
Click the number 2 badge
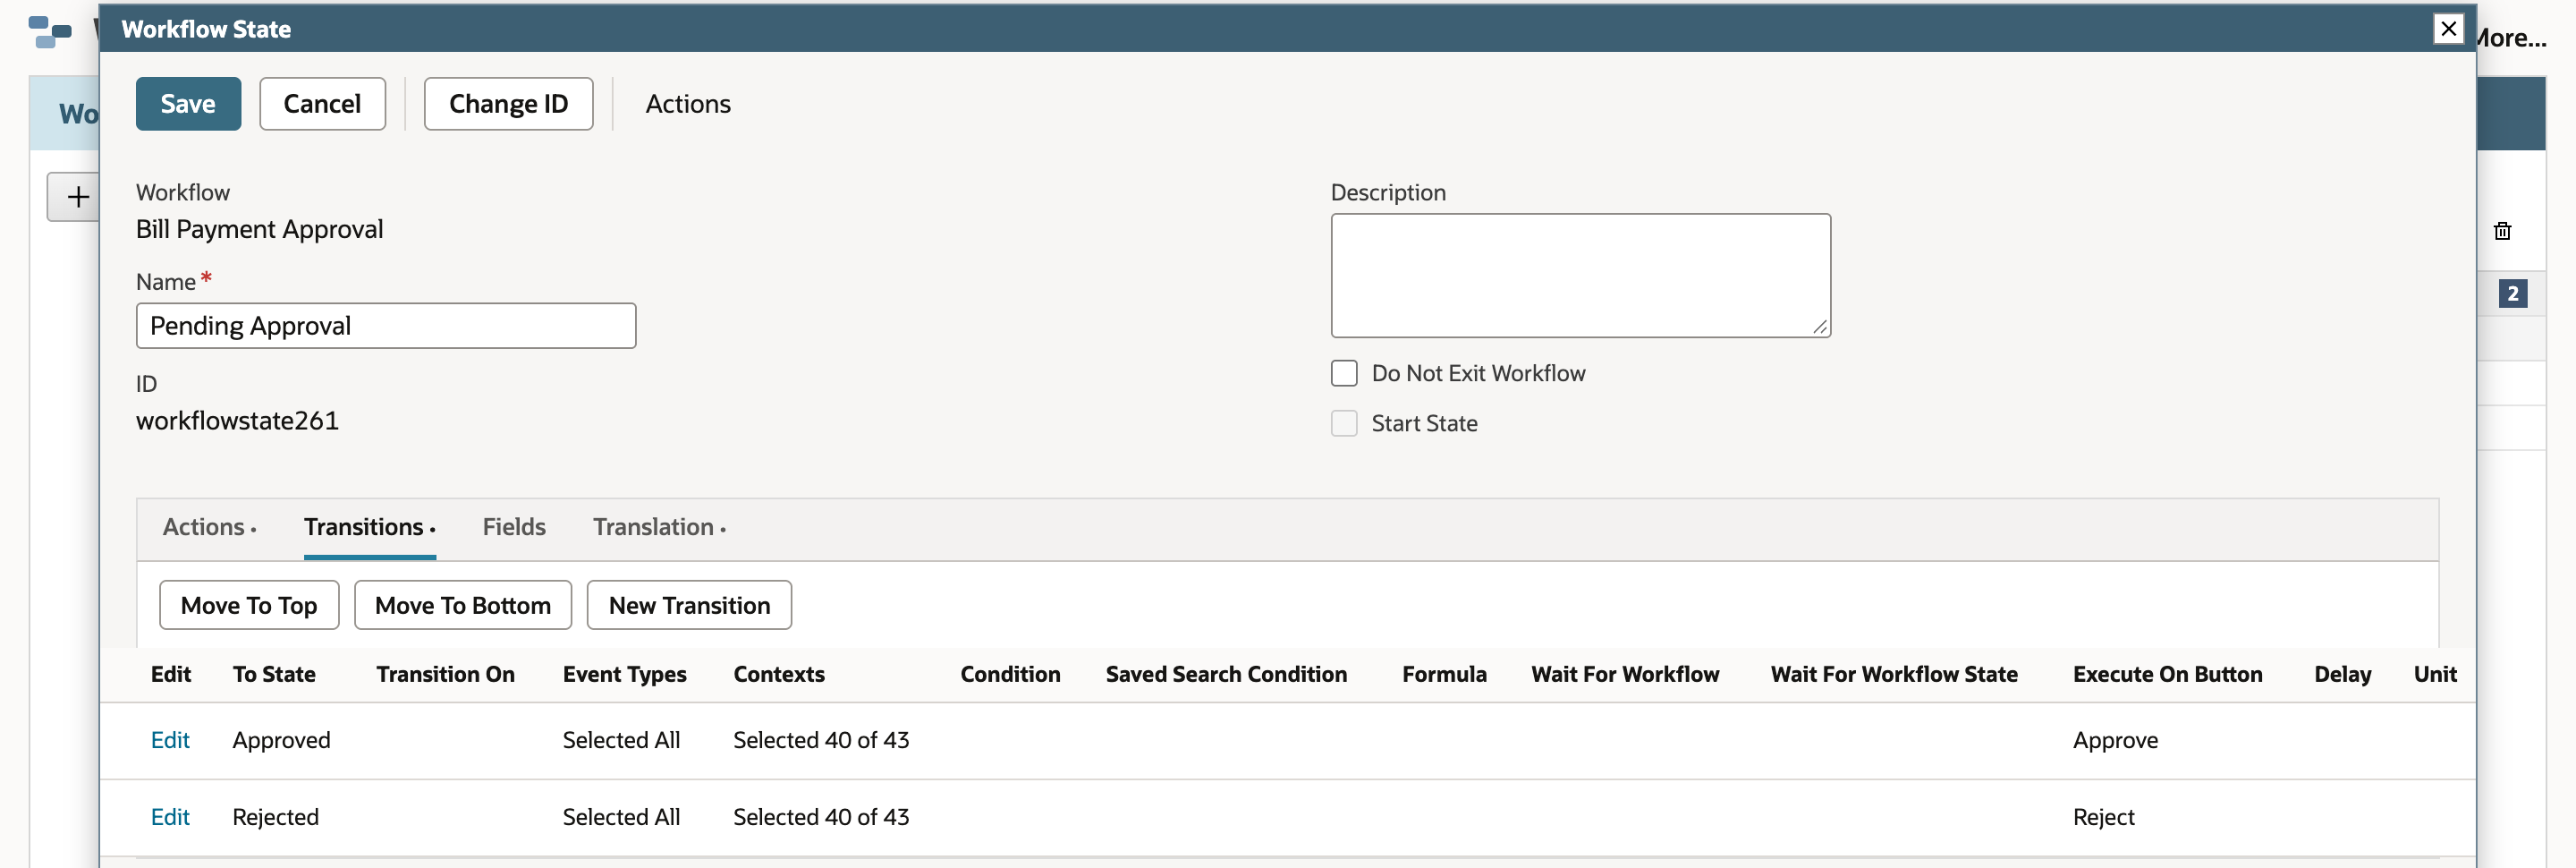[2512, 294]
